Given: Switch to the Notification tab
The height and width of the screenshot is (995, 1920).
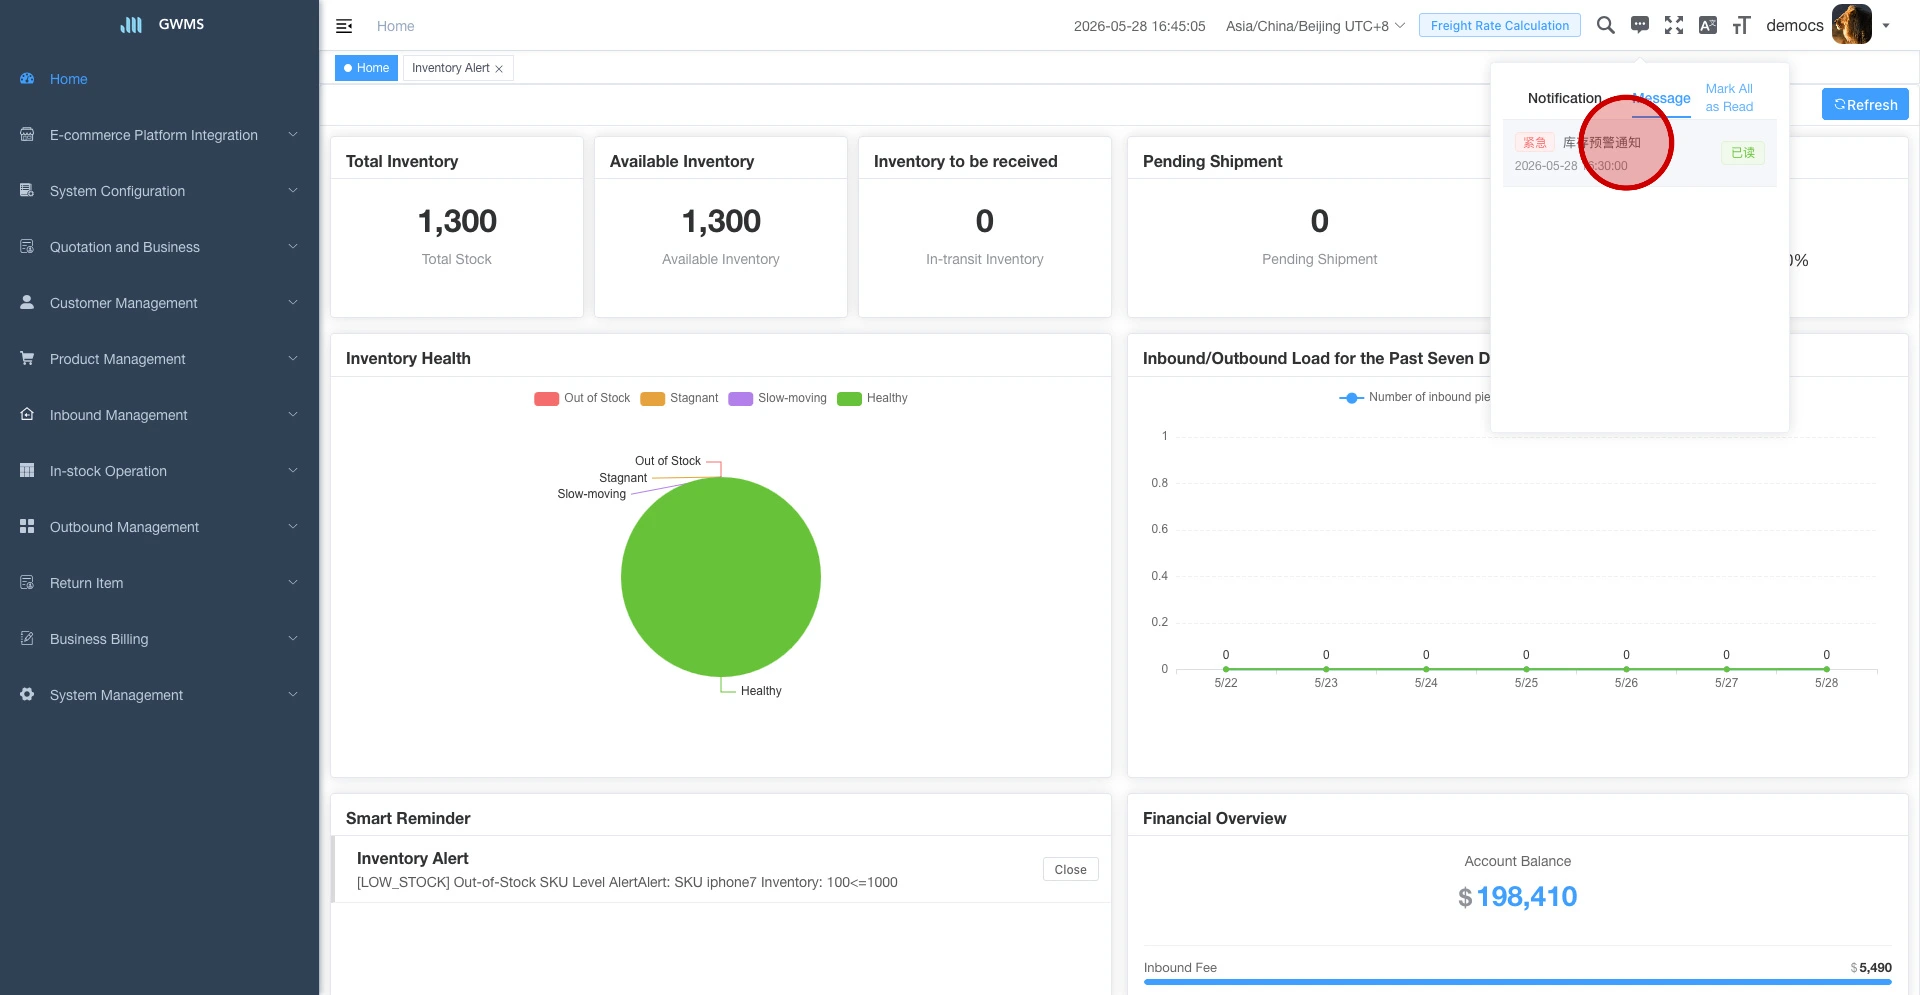Looking at the screenshot, I should point(1564,98).
